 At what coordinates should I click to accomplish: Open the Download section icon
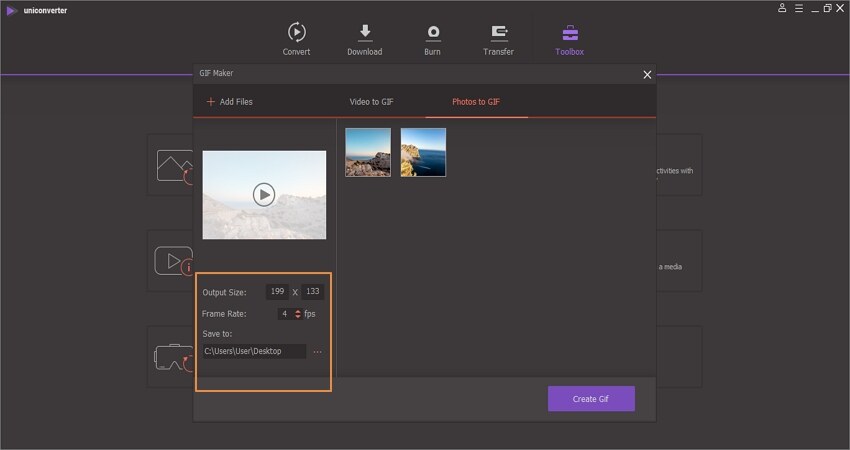tap(364, 32)
